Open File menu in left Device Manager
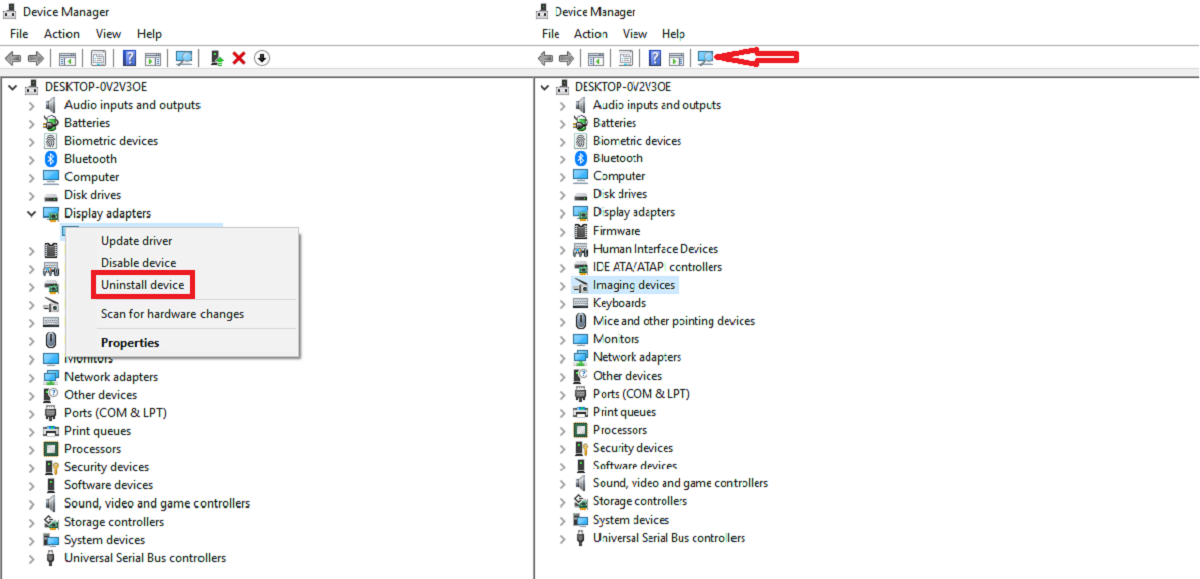Screen dimensions: 1200x579 pos(19,34)
